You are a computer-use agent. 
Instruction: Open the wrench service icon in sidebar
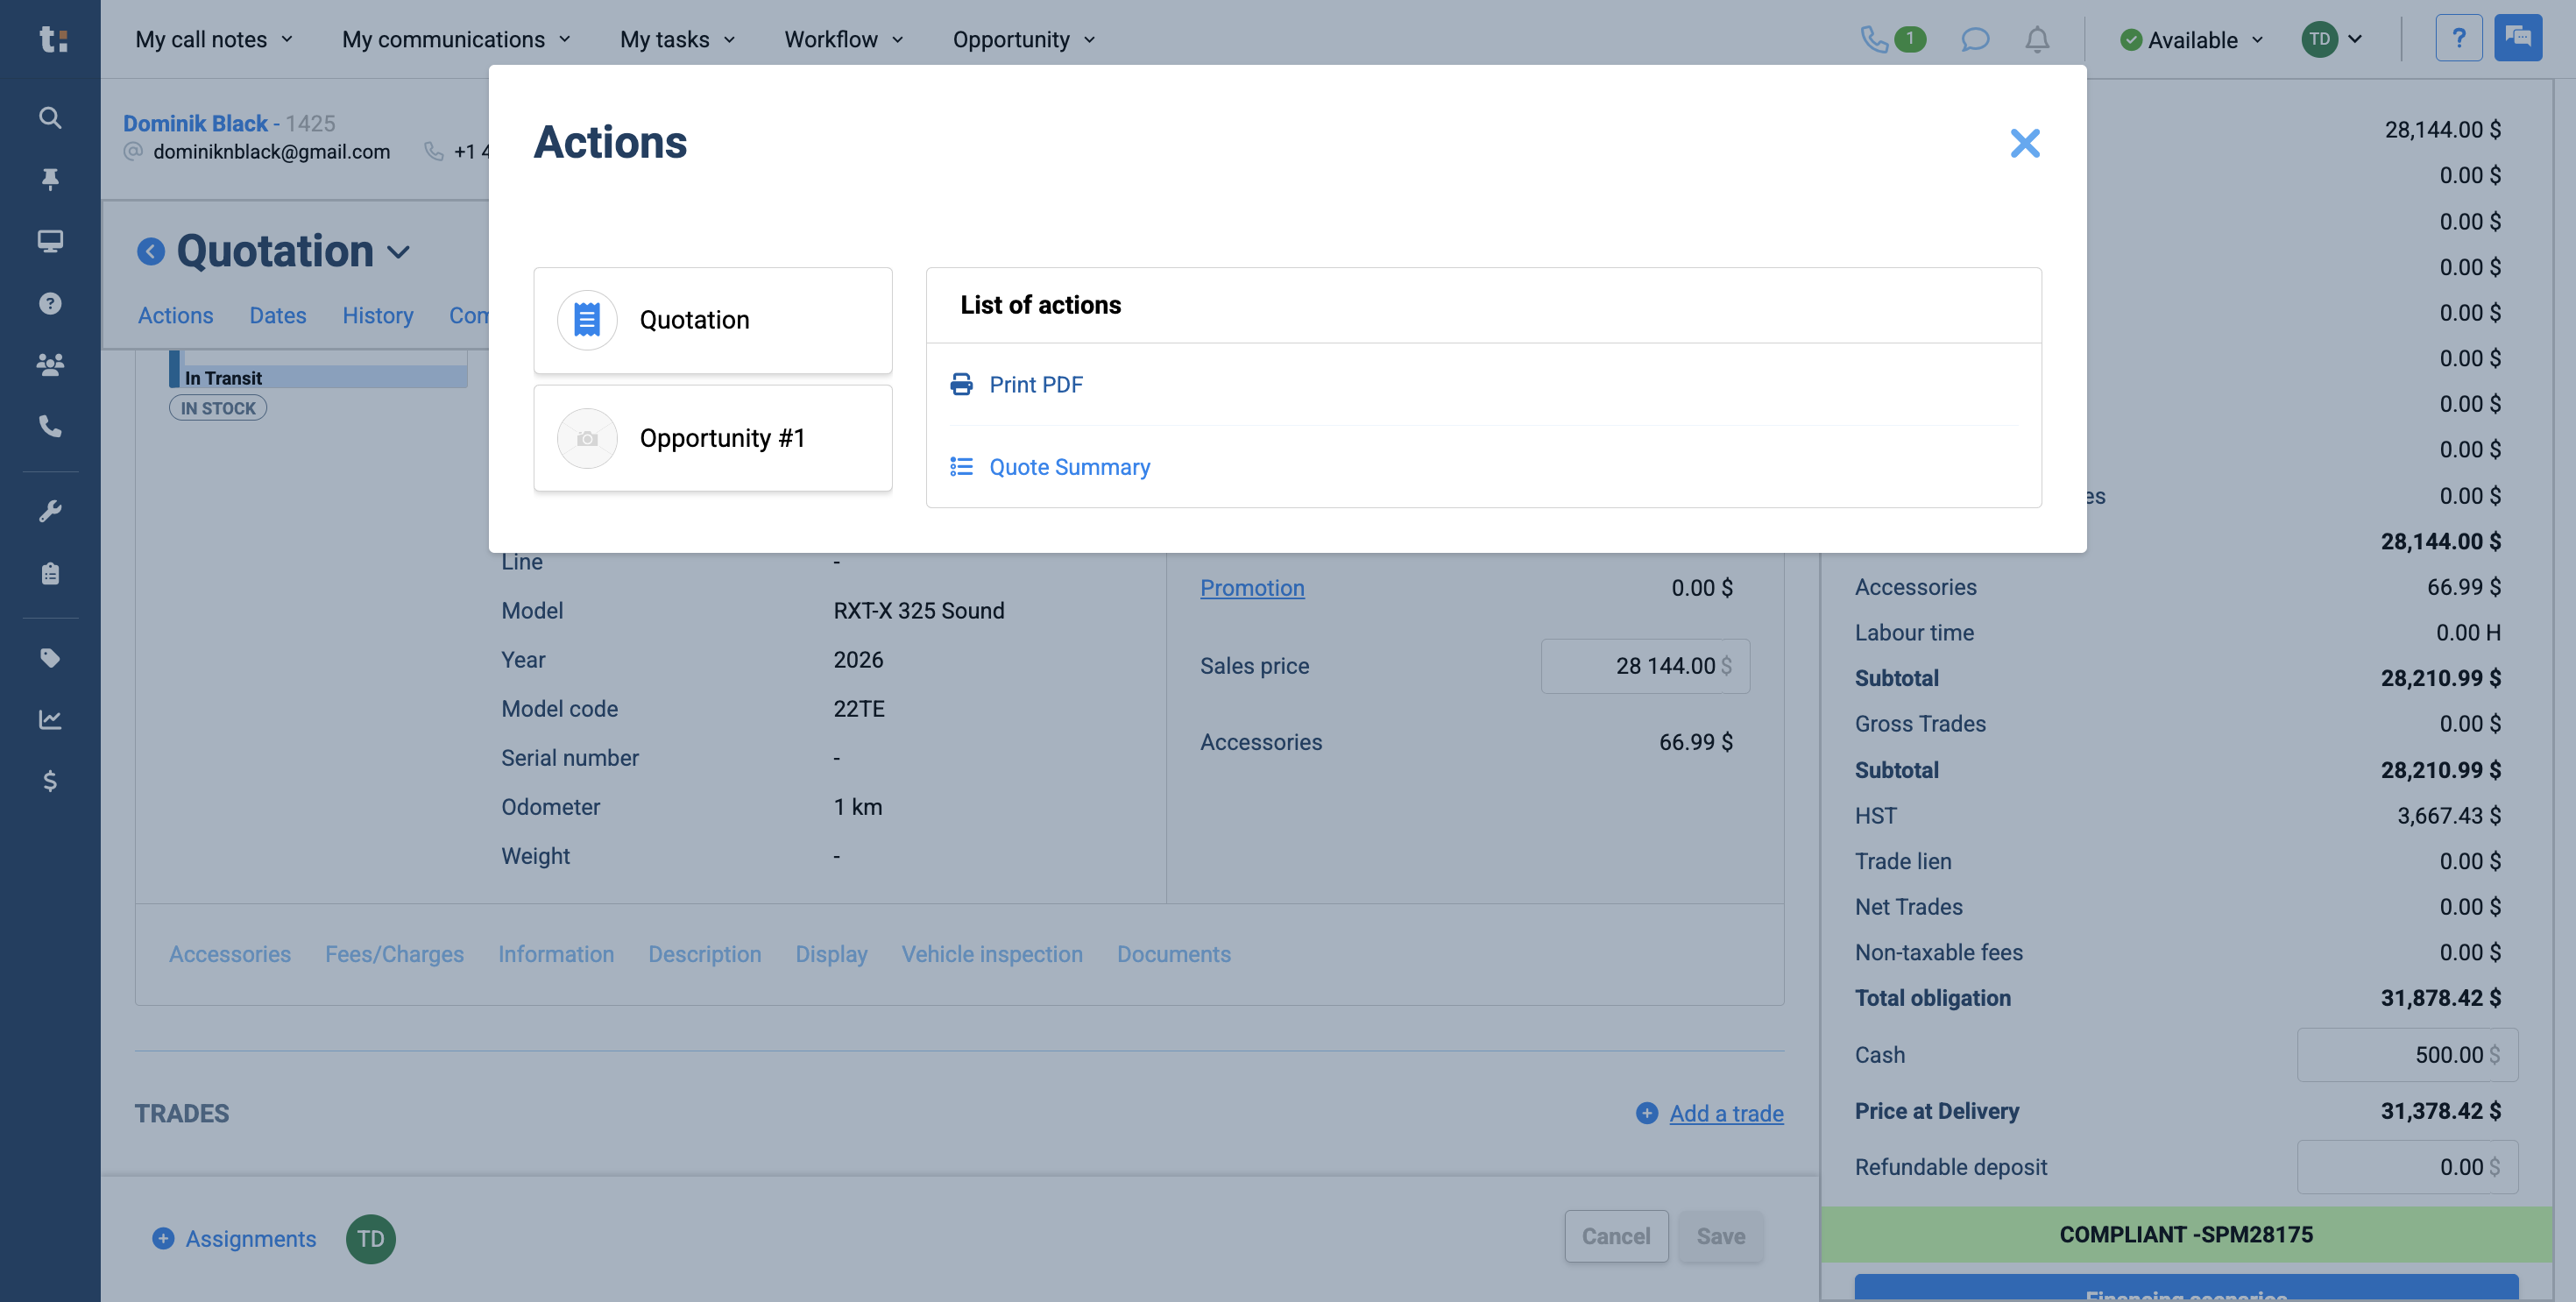coord(50,511)
